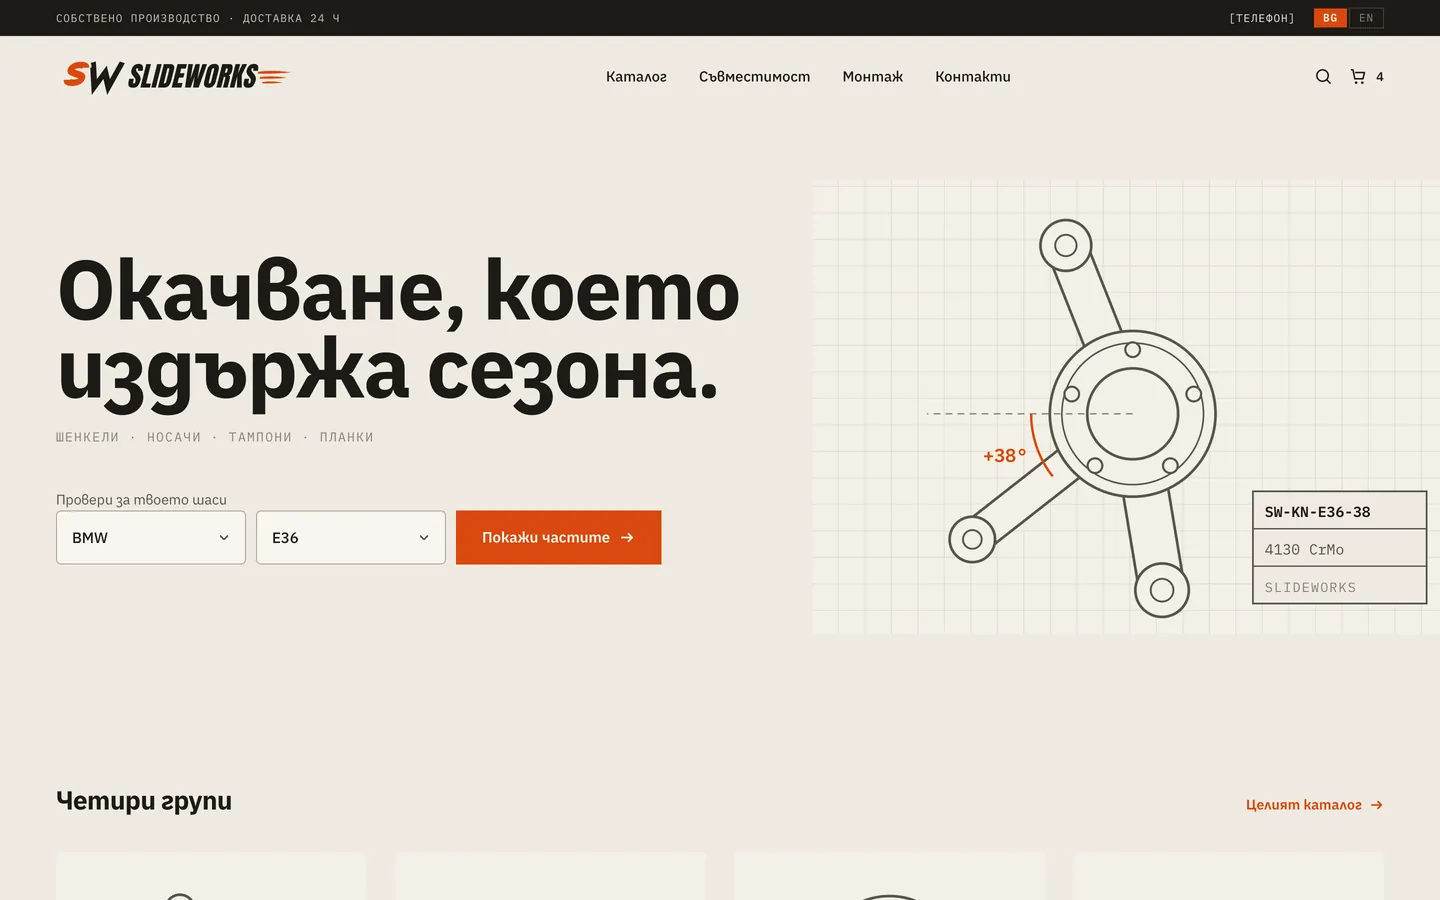This screenshot has width=1440, height=900.
Task: Click the ДОСТАВКА 24 Ч text
Action: [291, 18]
